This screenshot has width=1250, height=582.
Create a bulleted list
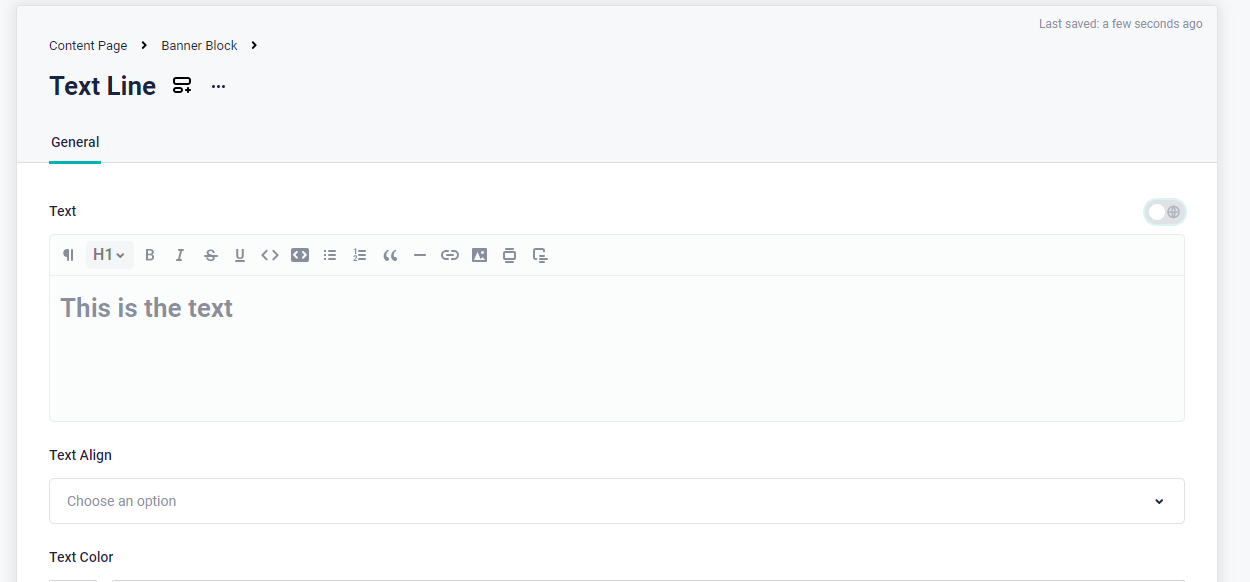(330, 255)
